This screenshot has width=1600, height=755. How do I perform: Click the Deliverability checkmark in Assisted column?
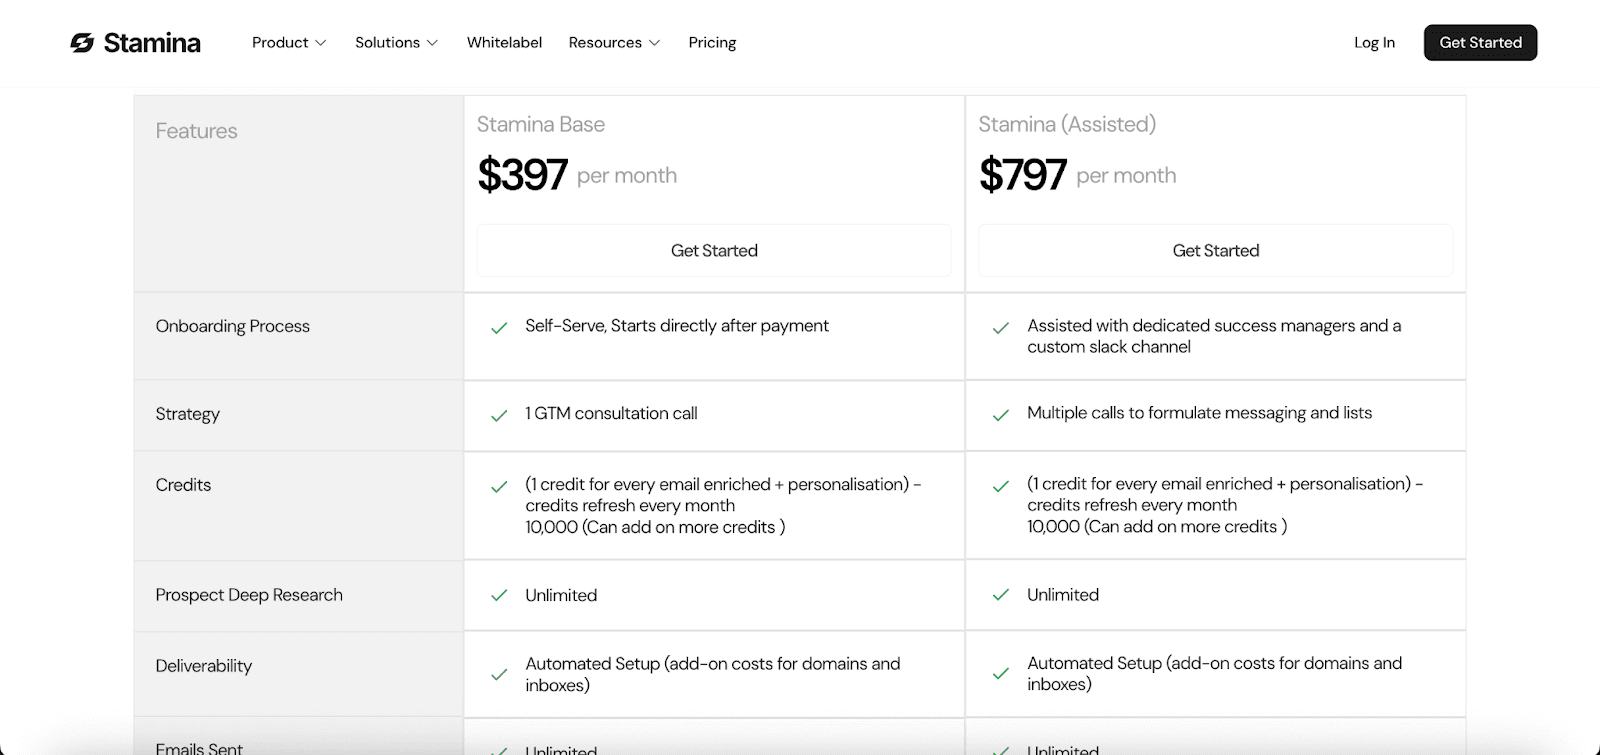click(1000, 674)
